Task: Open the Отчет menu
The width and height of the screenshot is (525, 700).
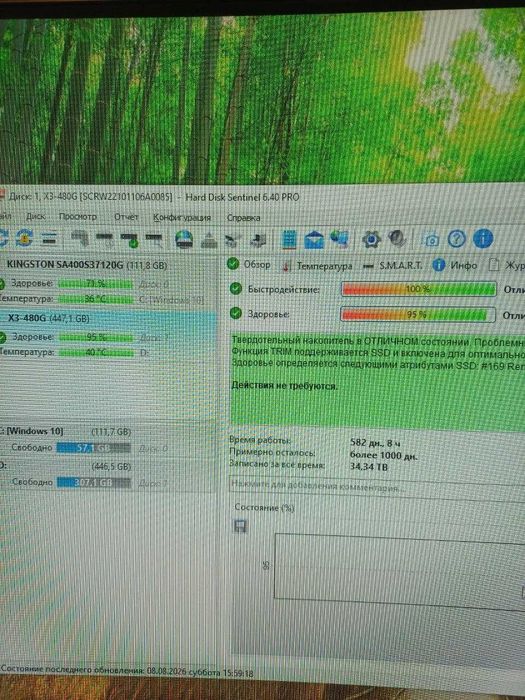Action: (126, 217)
